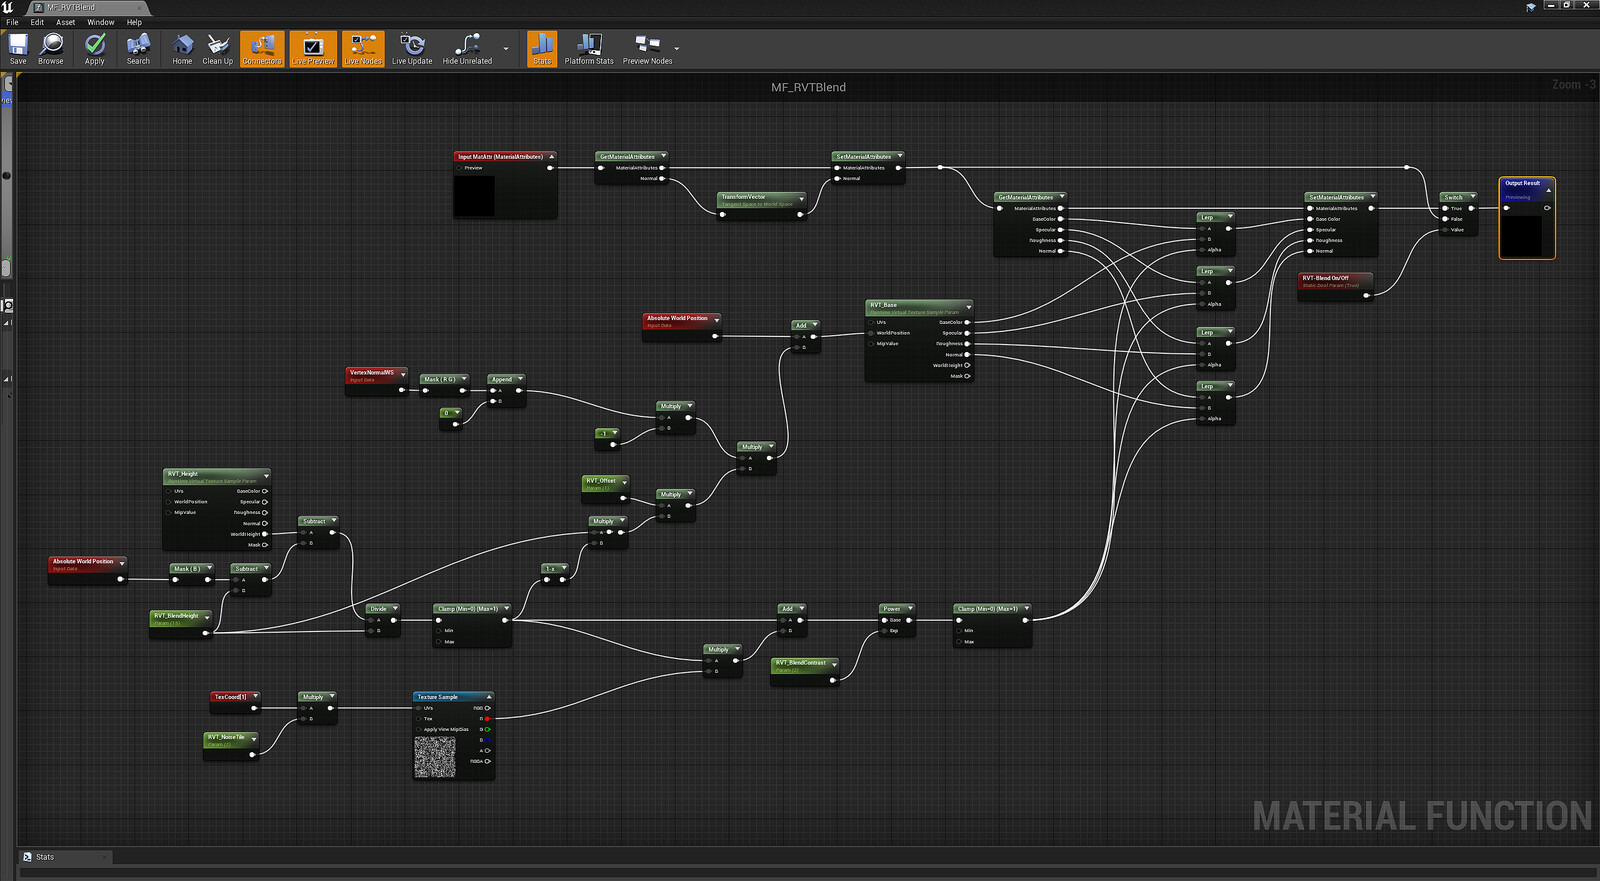Screen dimensions: 1600x881
Task: Click the Unreal Engine logo
Action: pos(7,7)
